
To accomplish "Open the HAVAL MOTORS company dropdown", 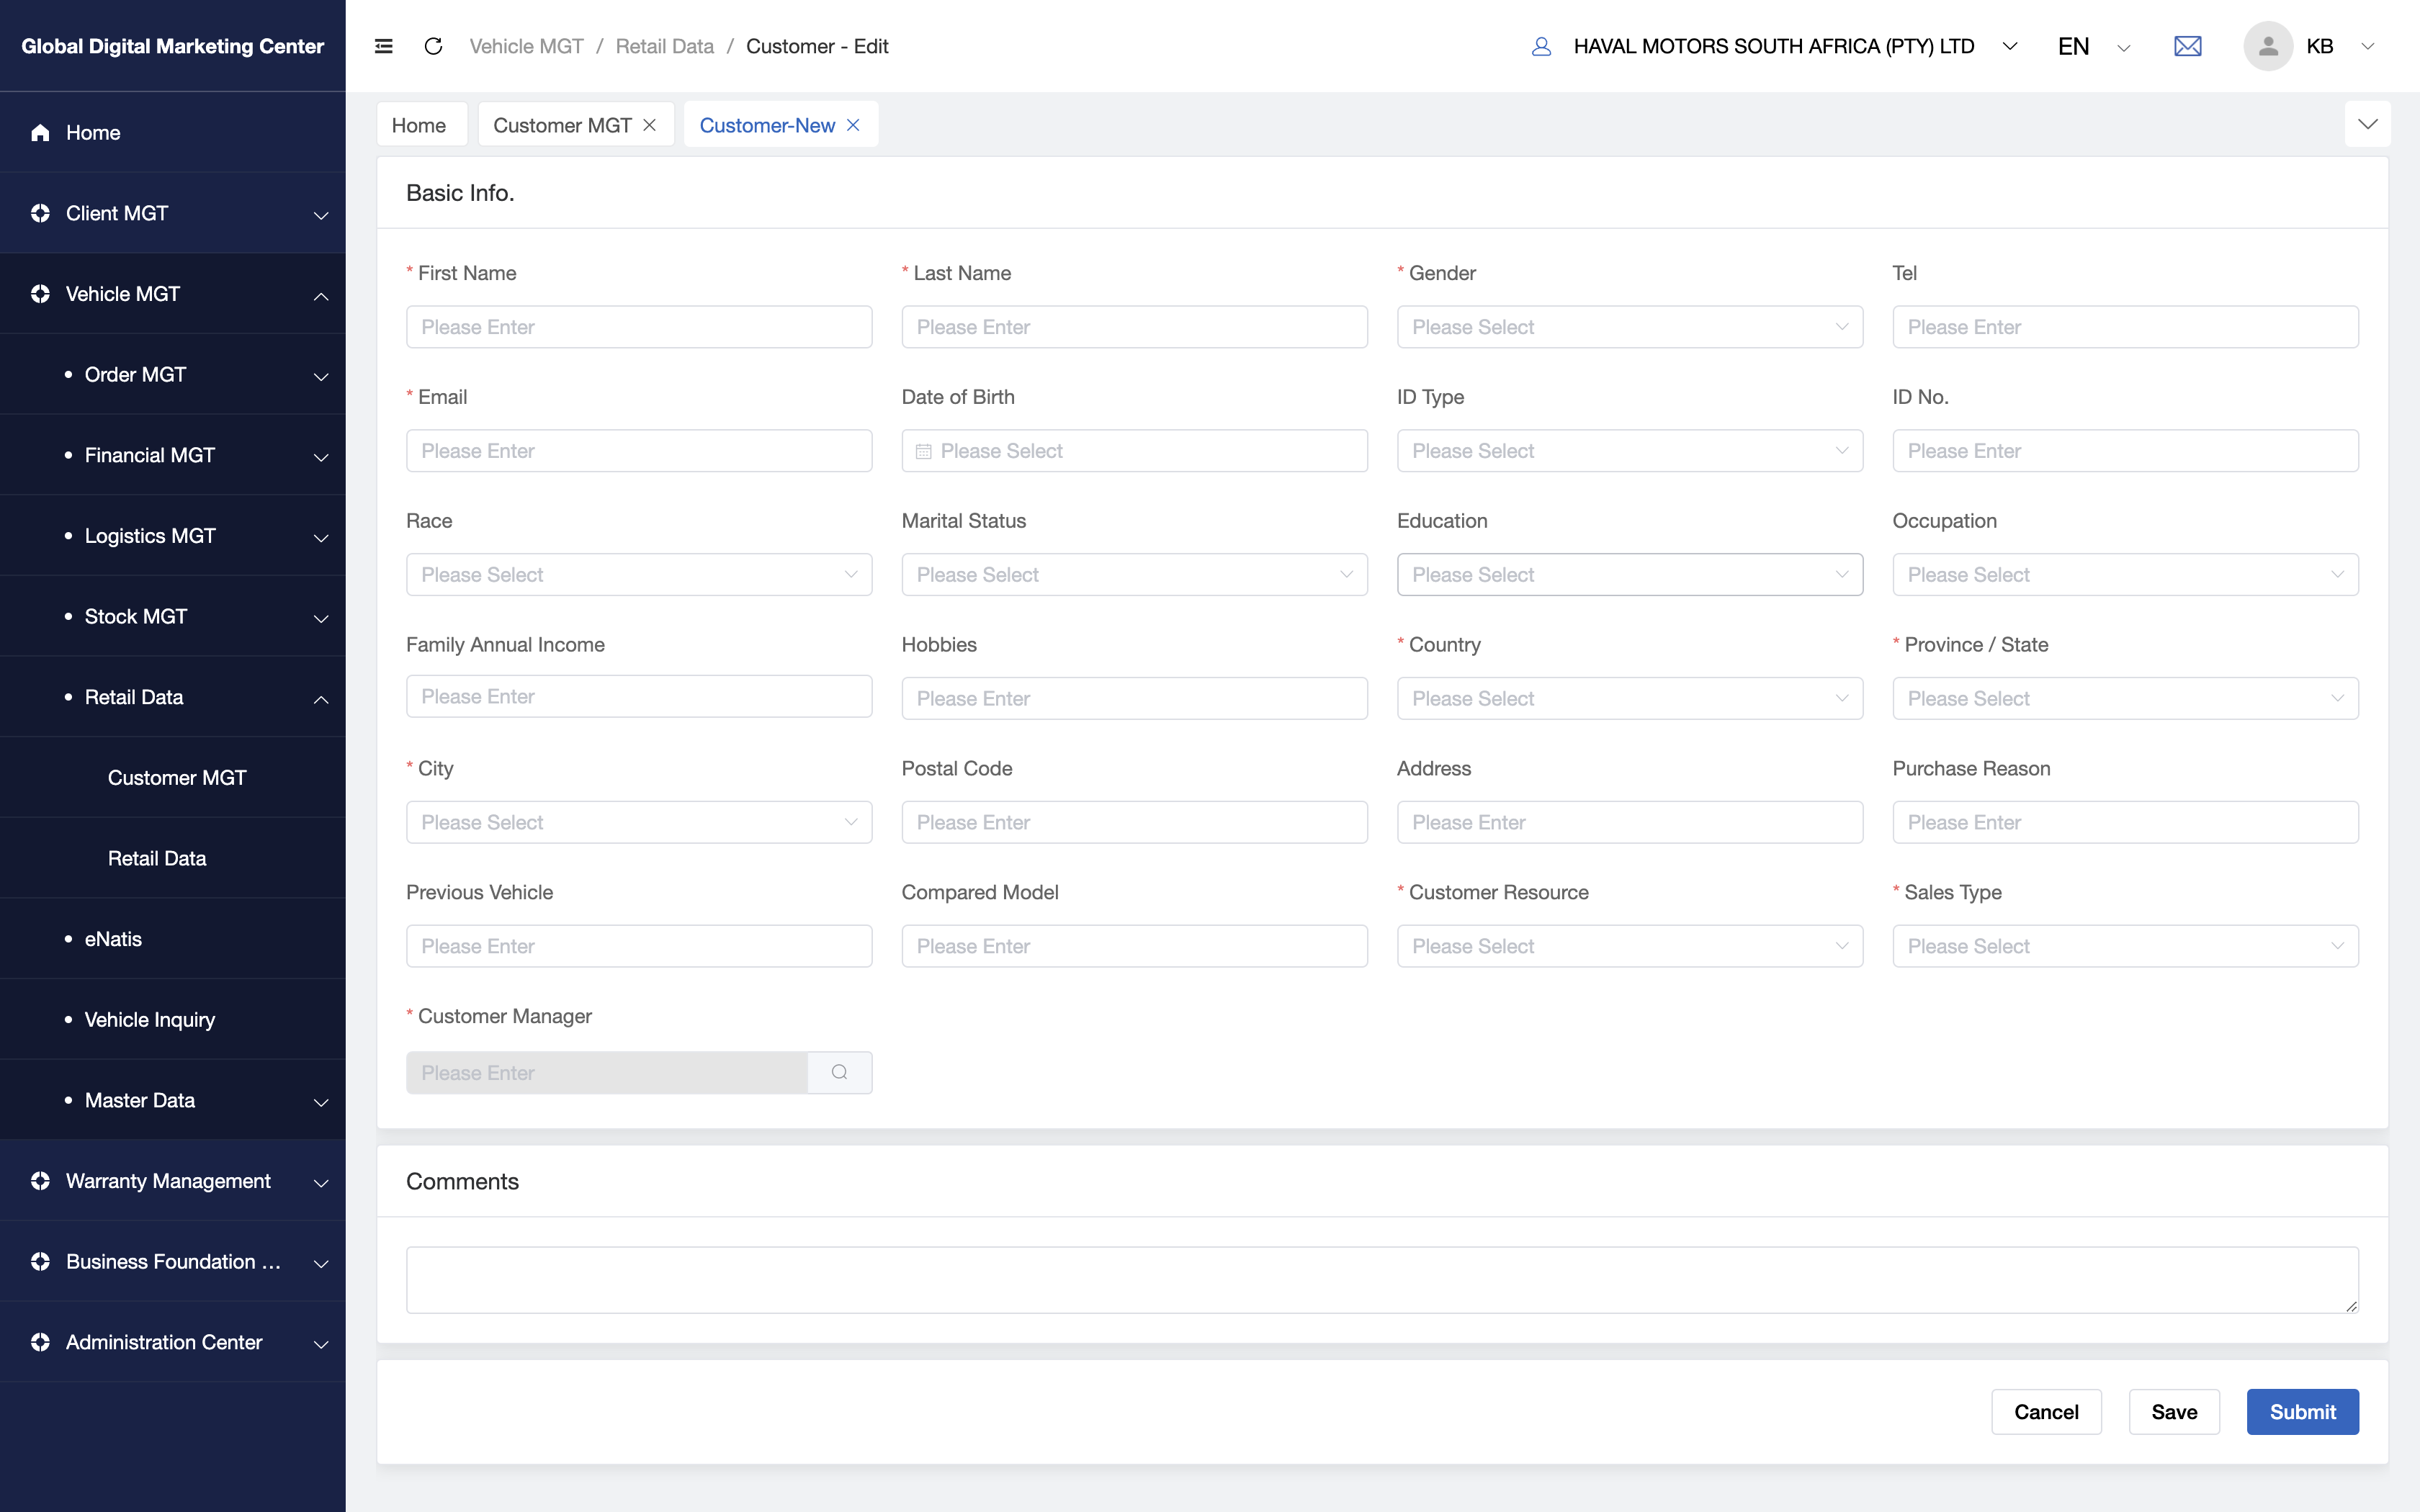I will pyautogui.click(x=2011, y=46).
